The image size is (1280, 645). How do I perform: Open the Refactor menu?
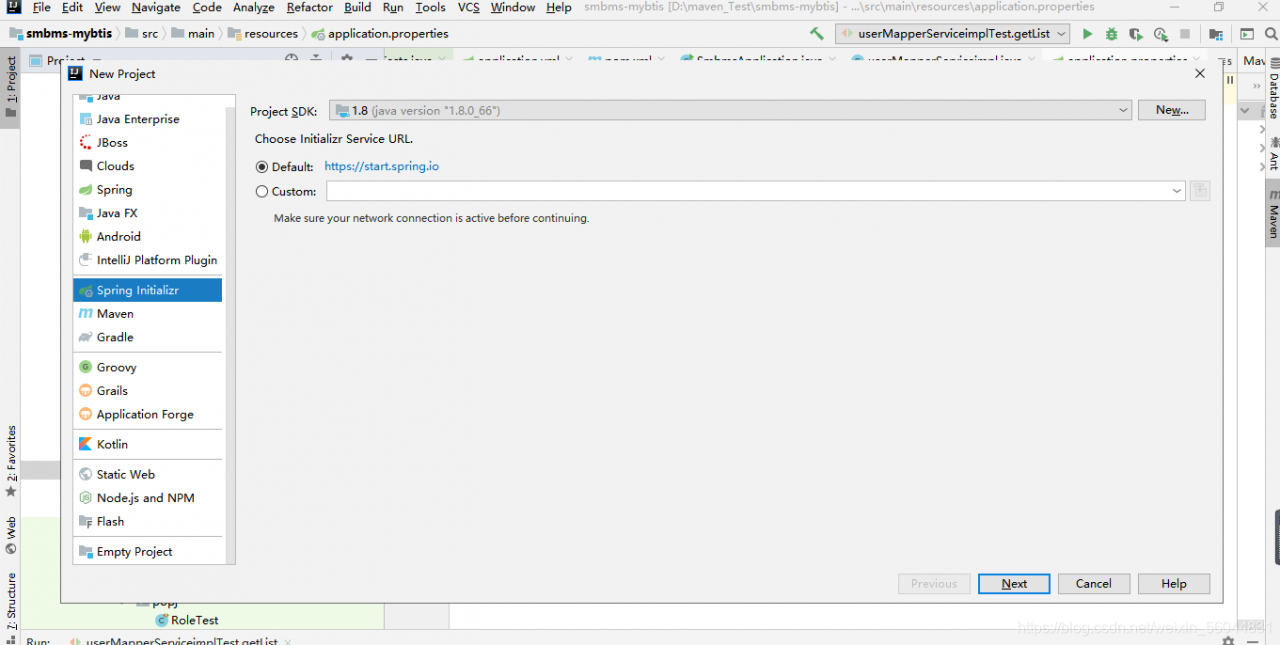(x=310, y=7)
